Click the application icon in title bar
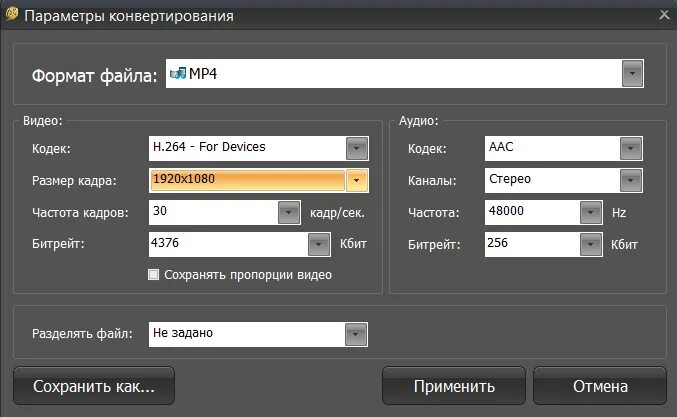Viewport: 677px width, 417px height. coord(12,14)
